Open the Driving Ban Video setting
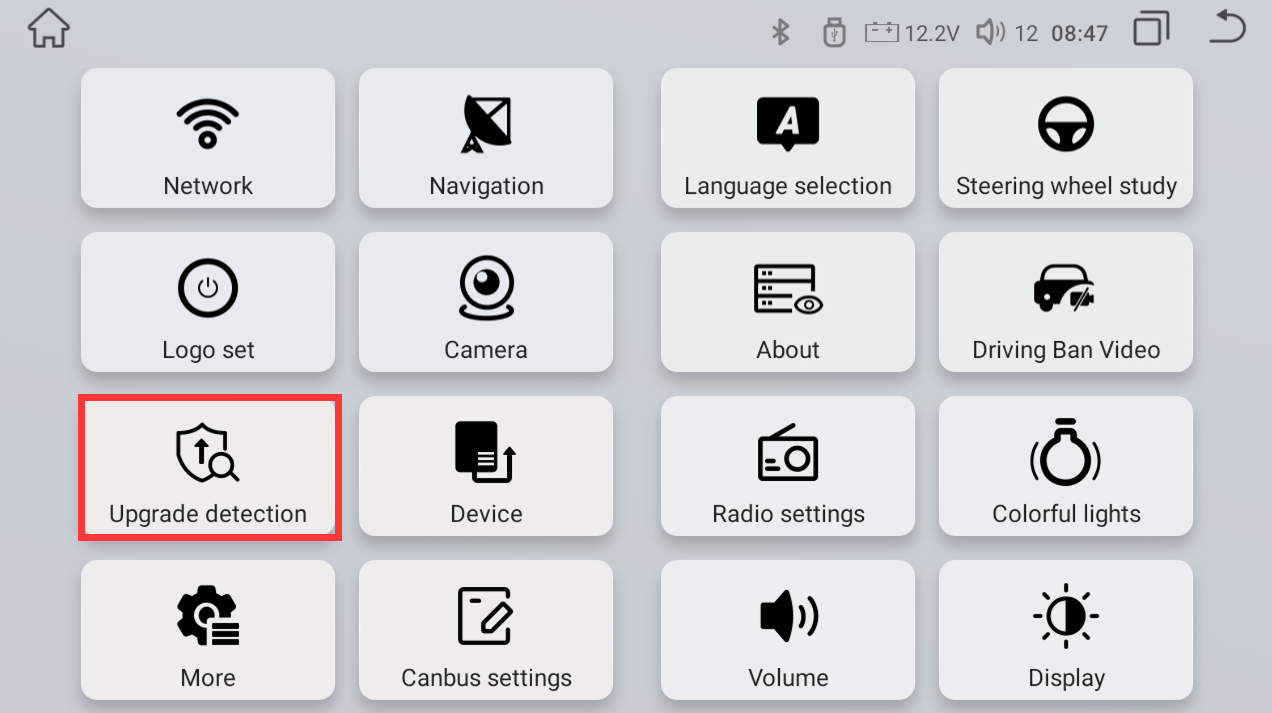Viewport: 1272px width, 713px height. pos(1066,302)
